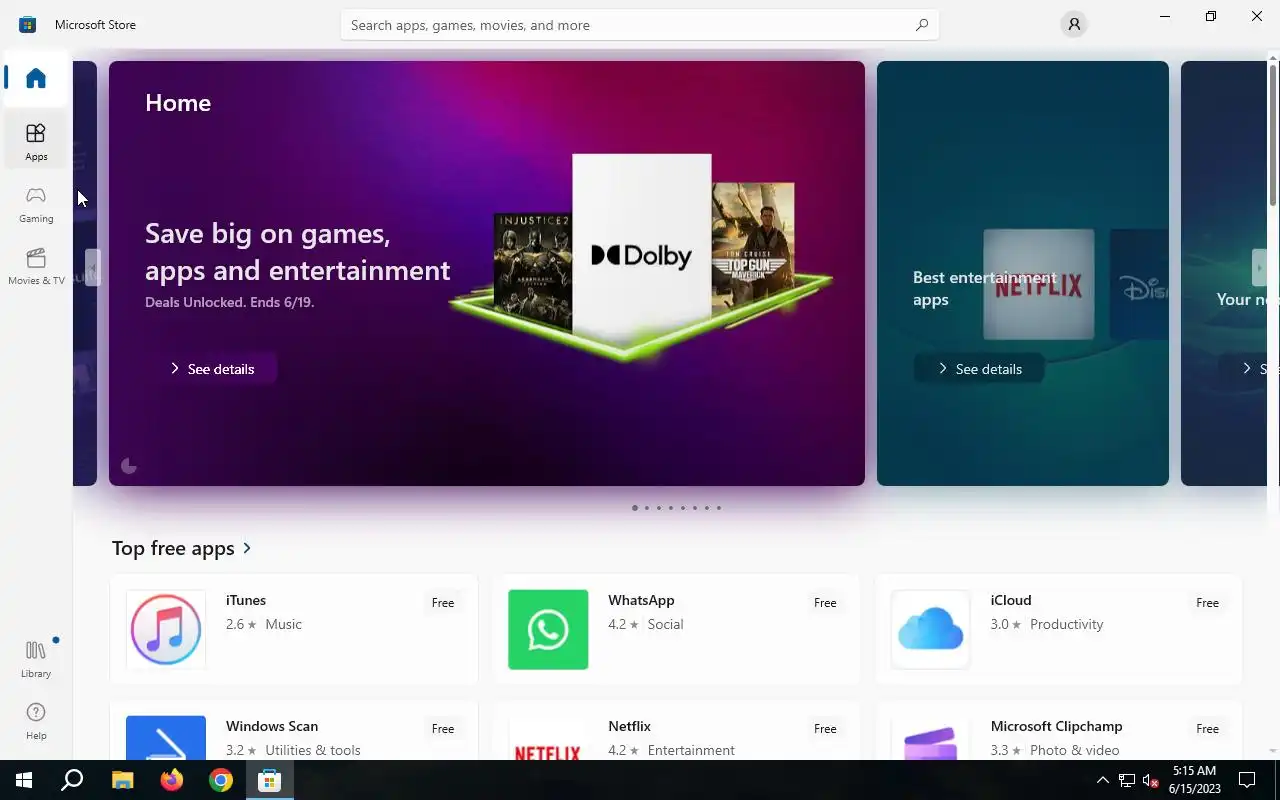Open Windows taskbar search
This screenshot has height=800, width=1280.
[72, 780]
